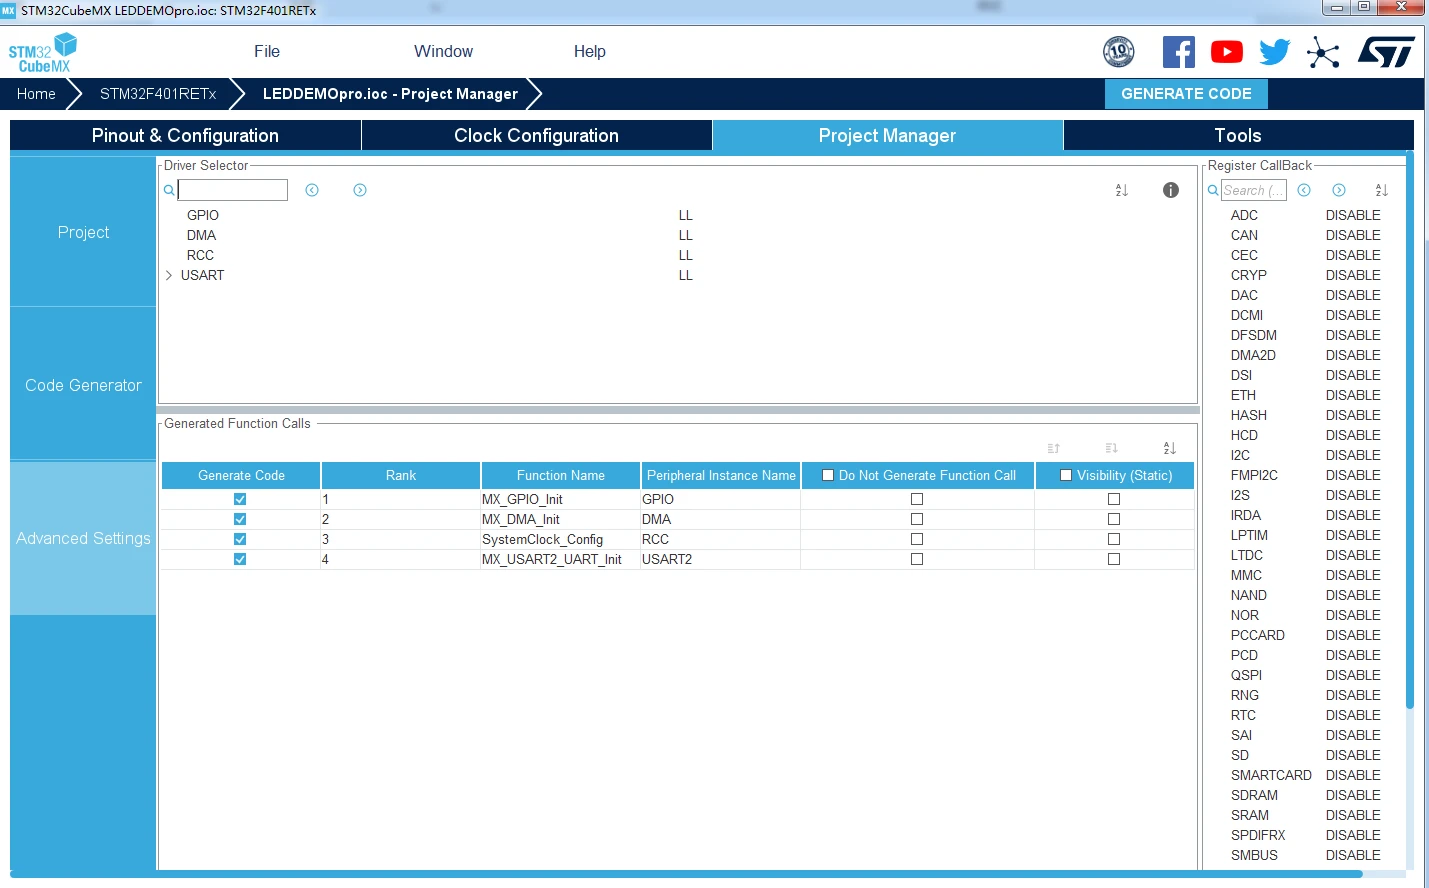
Task: Expand the USART driver tree node
Action: coord(169,275)
